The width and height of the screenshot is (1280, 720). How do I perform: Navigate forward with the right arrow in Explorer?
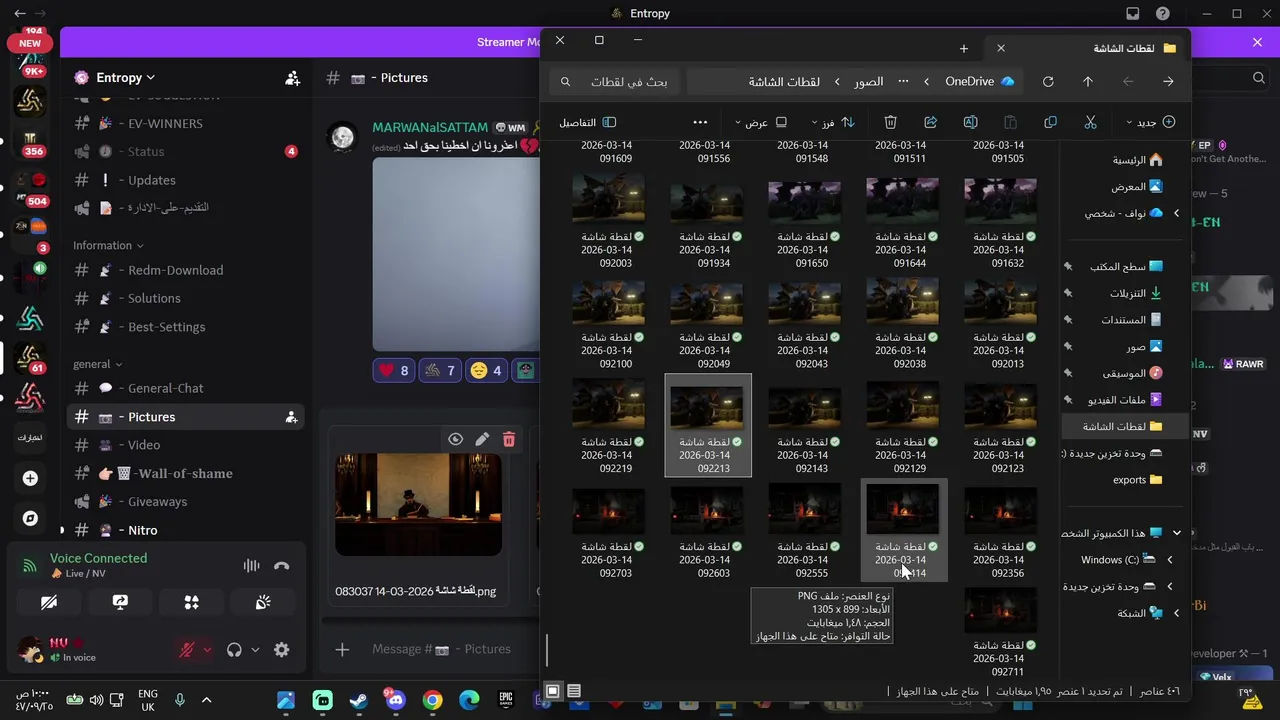pos(1168,81)
